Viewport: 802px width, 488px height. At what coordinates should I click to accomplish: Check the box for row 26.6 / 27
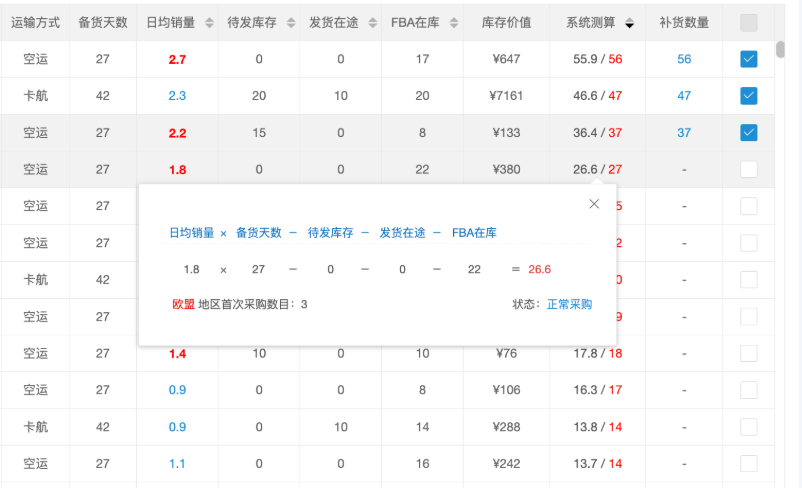(749, 170)
